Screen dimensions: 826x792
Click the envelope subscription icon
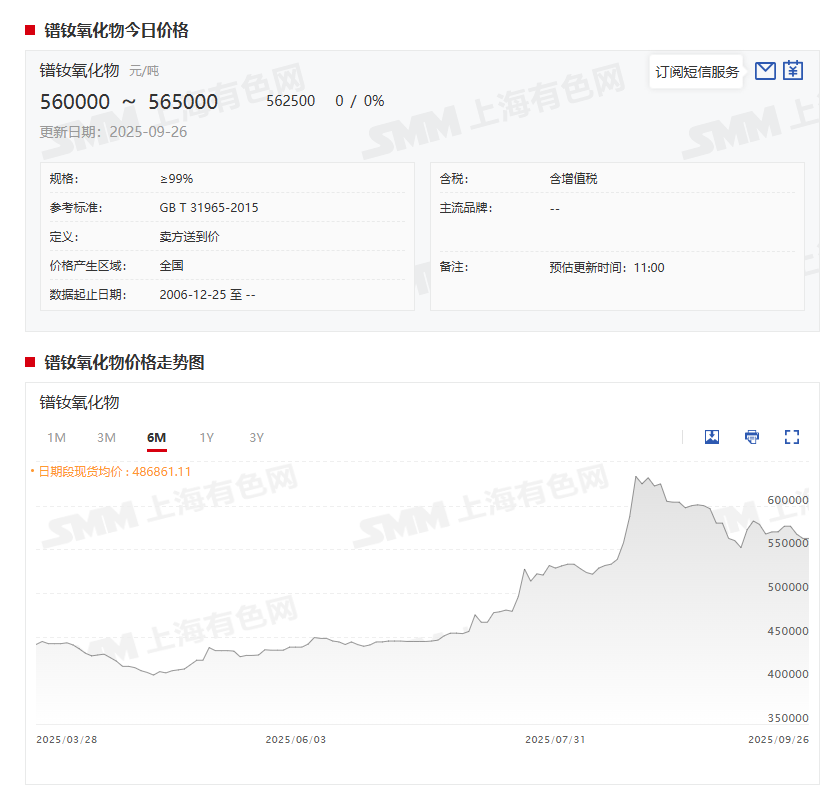pyautogui.click(x=765, y=71)
